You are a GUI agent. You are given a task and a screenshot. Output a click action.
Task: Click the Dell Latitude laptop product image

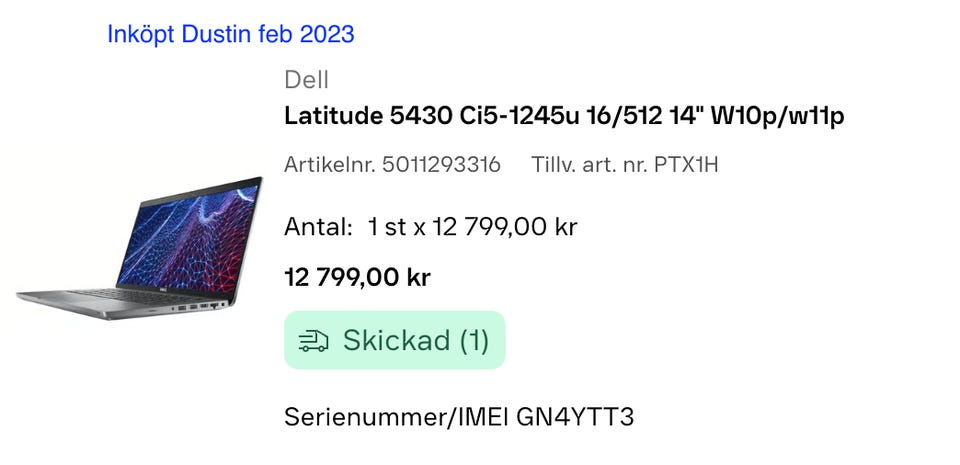click(140, 248)
